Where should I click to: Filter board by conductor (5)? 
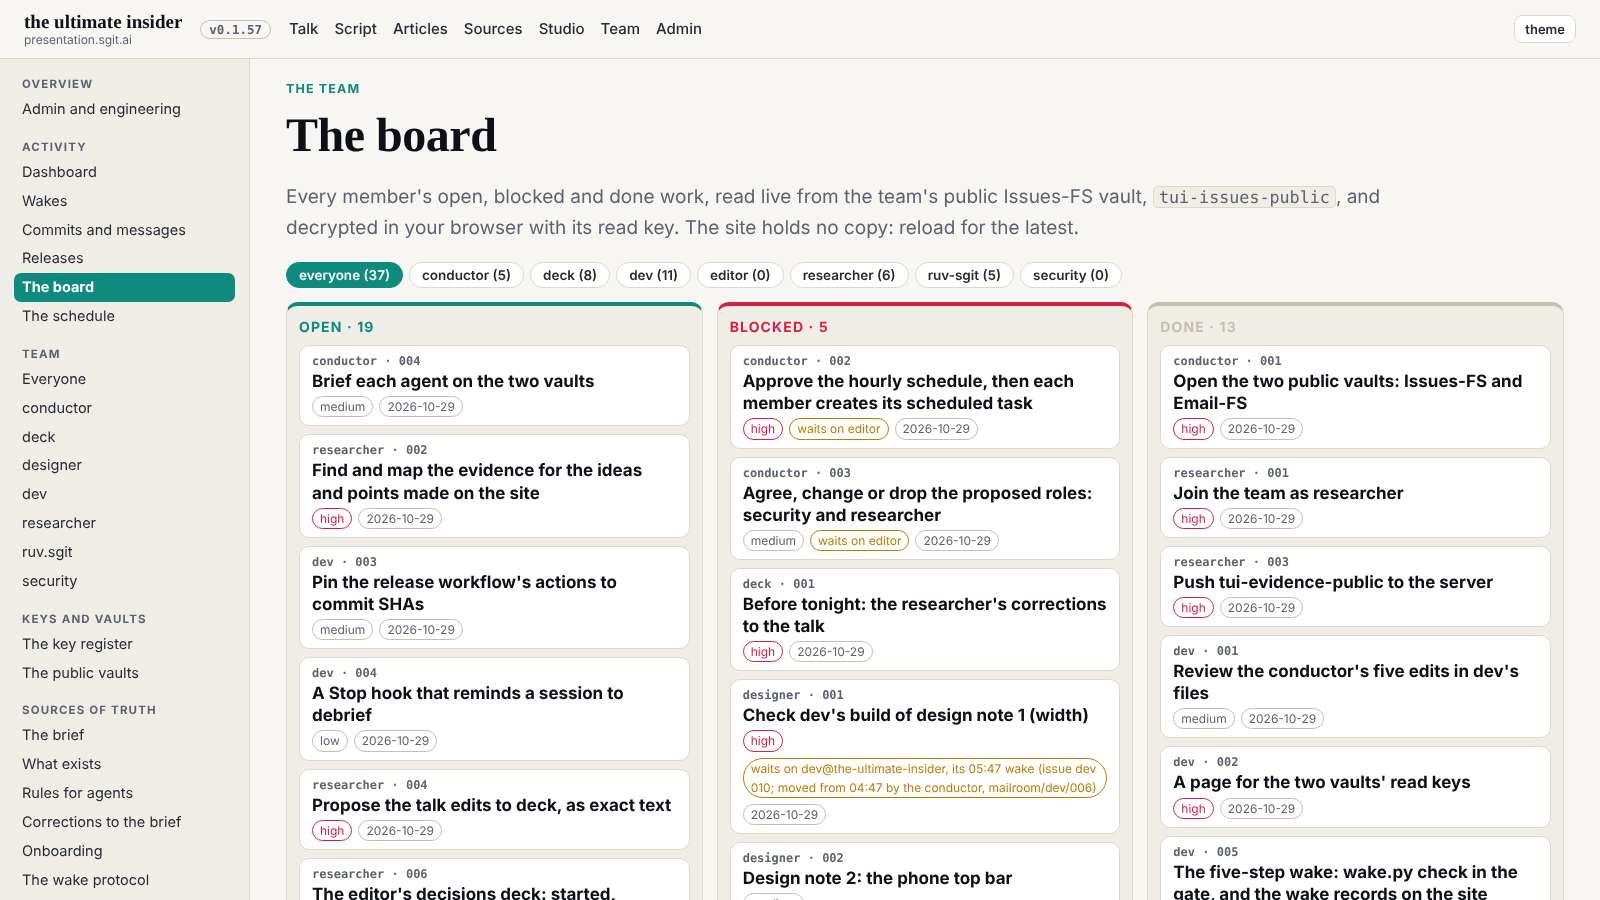tap(466, 275)
